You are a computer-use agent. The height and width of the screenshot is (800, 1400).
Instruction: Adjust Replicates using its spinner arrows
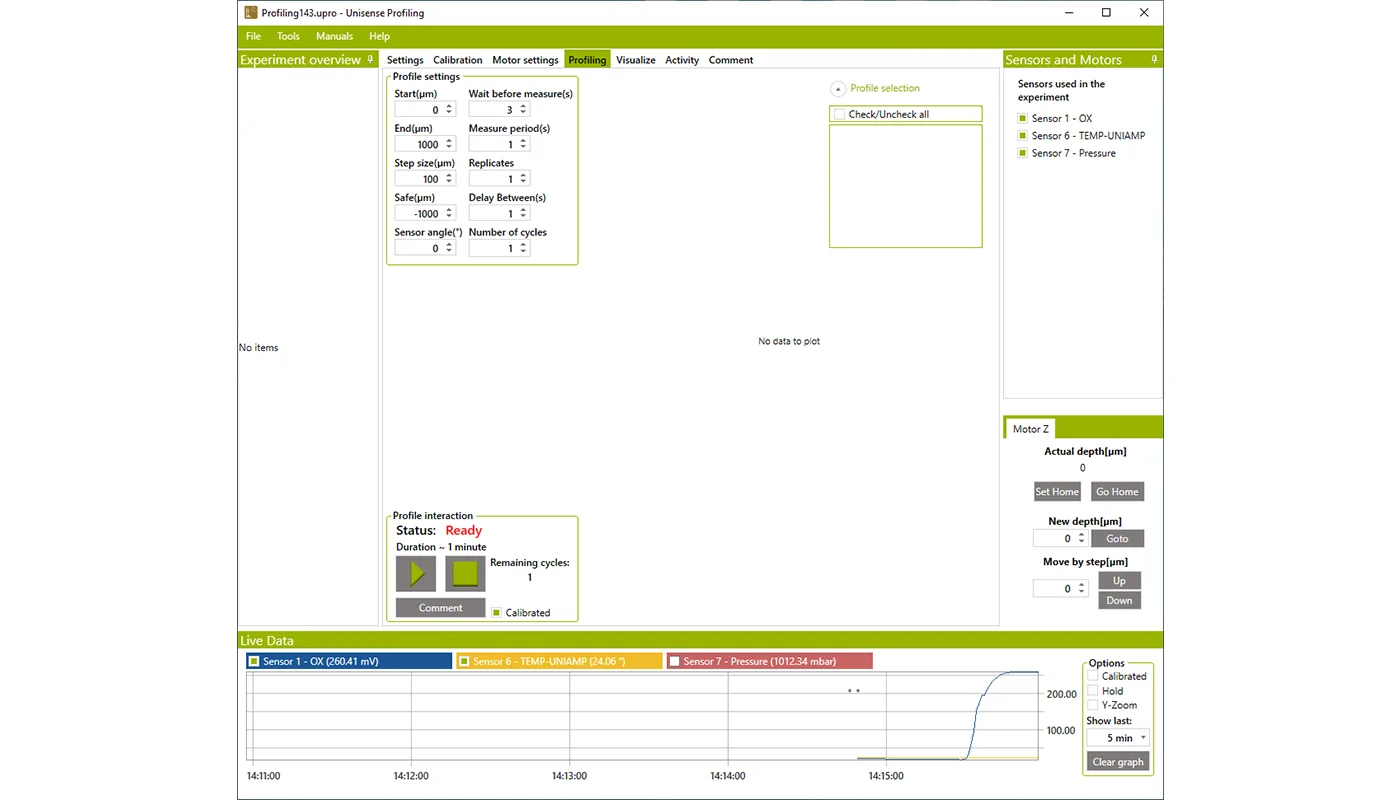523,179
